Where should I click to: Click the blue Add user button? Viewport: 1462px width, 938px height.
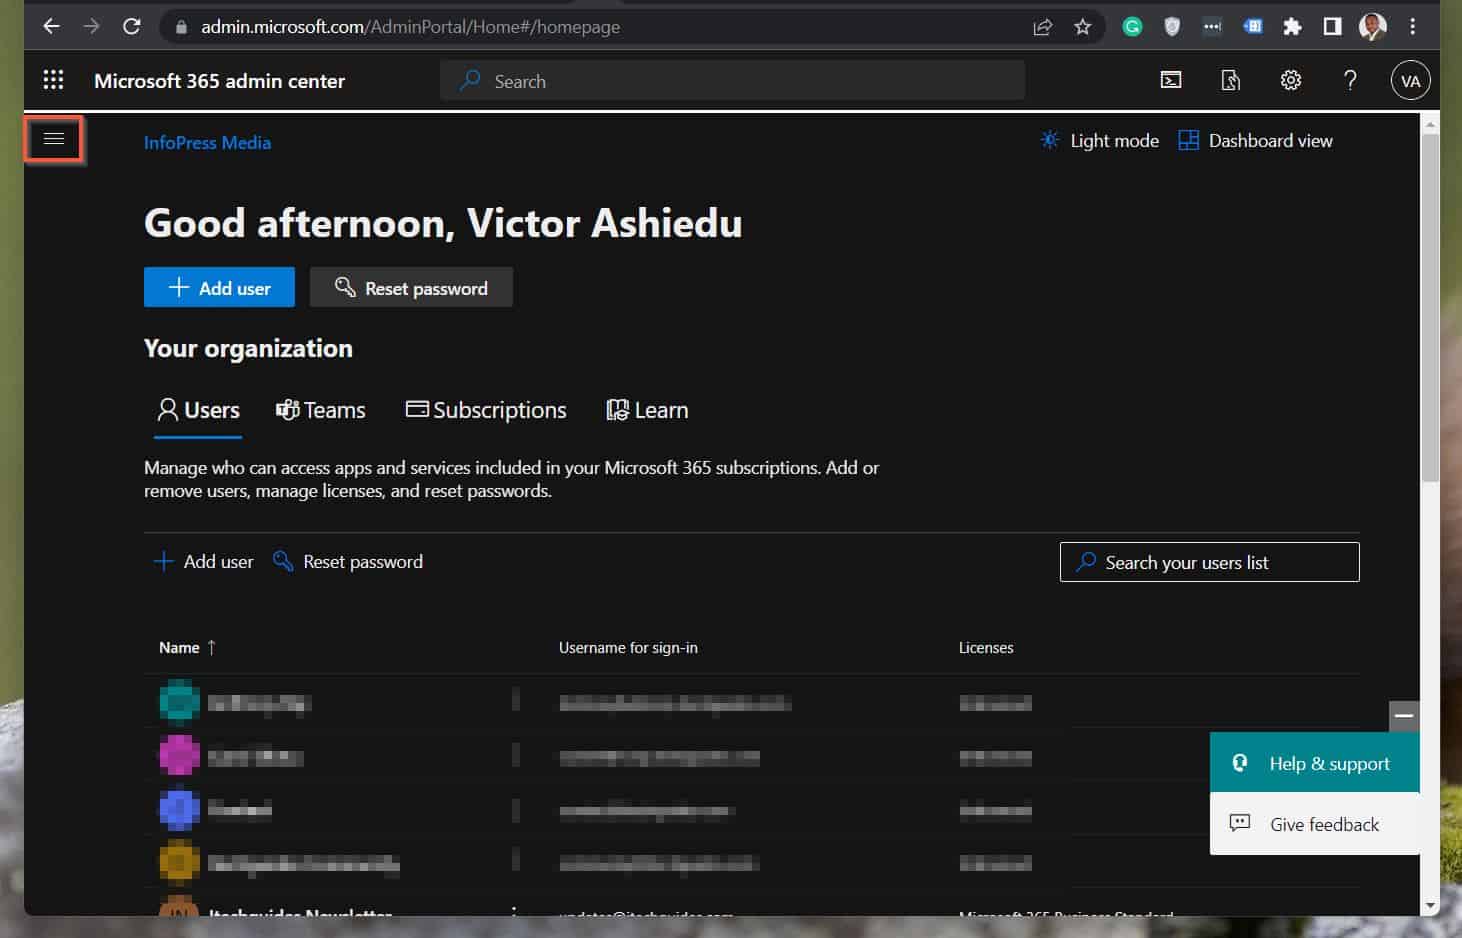coord(219,287)
